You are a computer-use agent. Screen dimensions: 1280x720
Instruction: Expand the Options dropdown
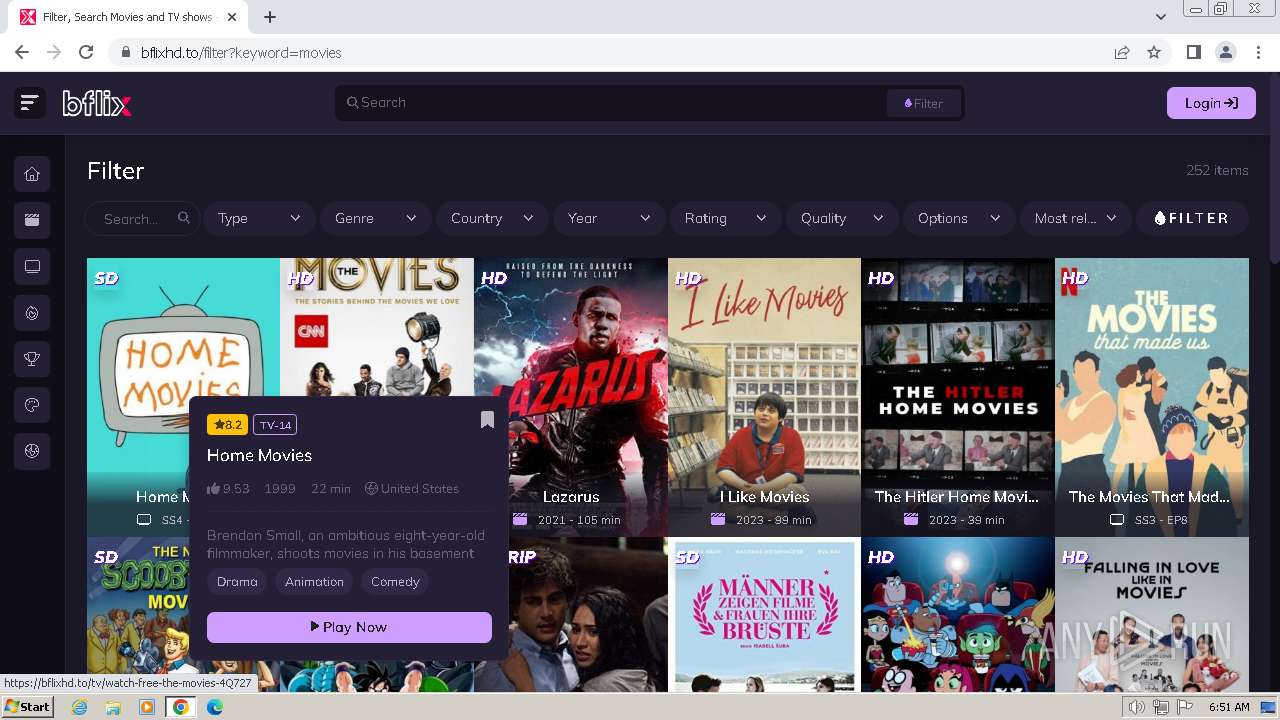click(x=959, y=218)
